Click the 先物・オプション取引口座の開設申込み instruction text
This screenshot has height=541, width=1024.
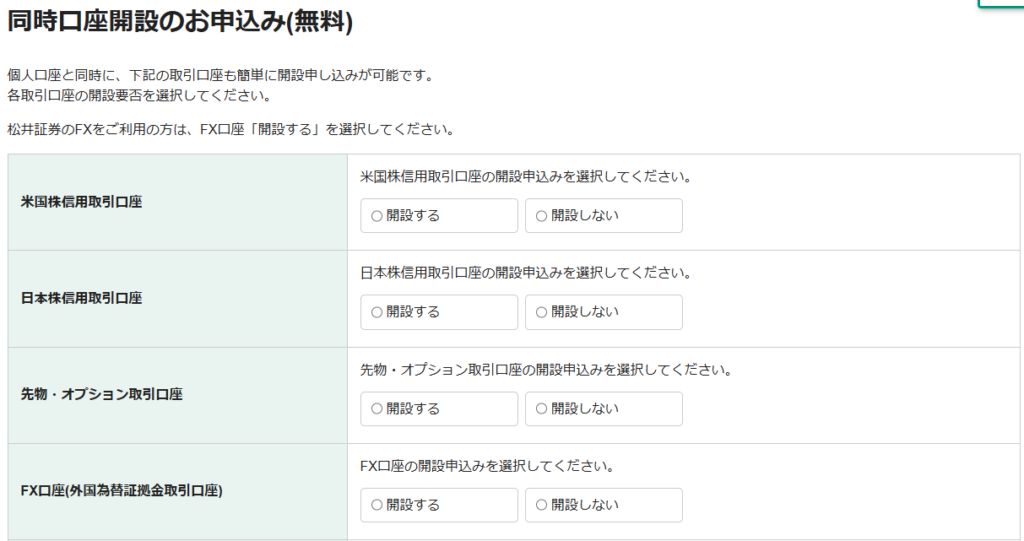coord(546,370)
